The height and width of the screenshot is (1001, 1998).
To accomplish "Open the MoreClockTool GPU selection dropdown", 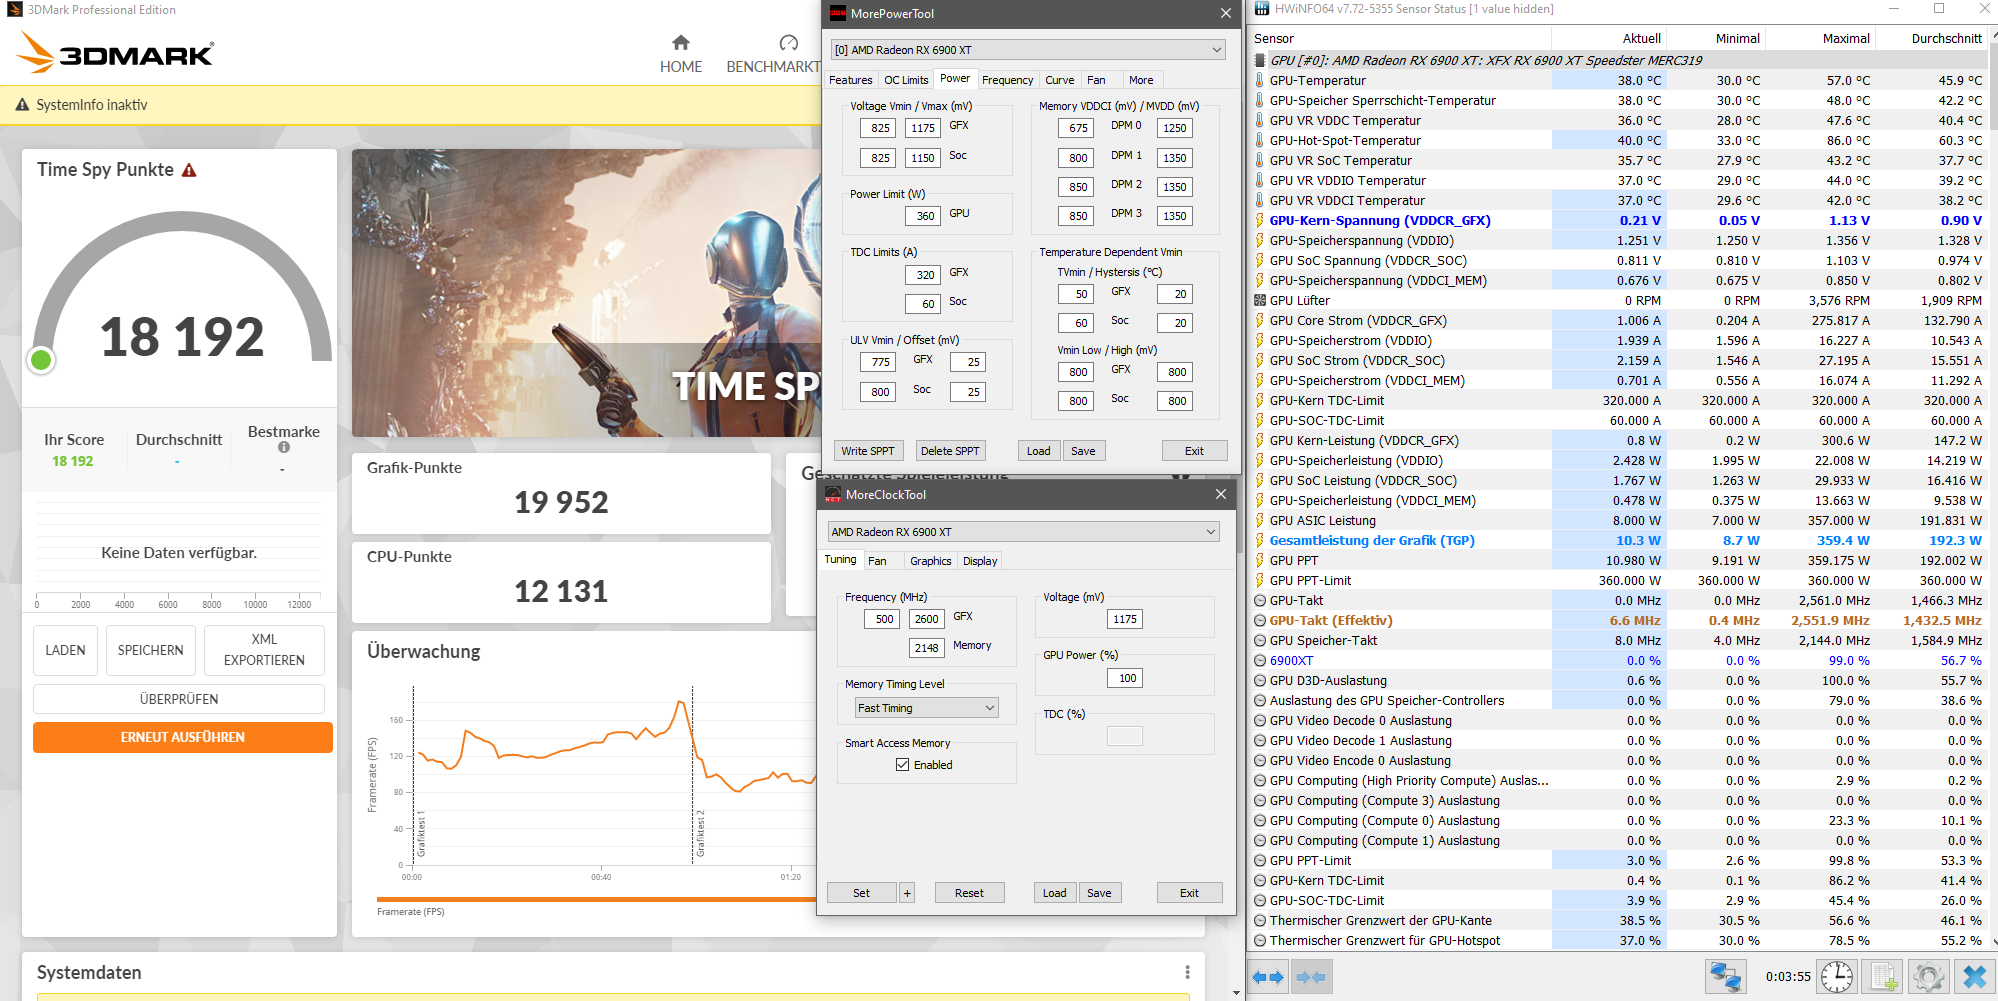I will [x=1024, y=532].
